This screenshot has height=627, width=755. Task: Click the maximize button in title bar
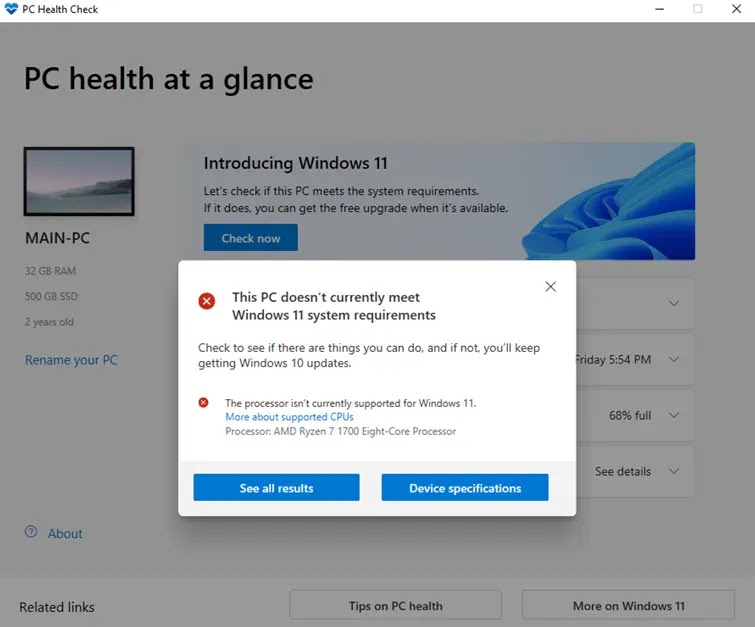697,9
